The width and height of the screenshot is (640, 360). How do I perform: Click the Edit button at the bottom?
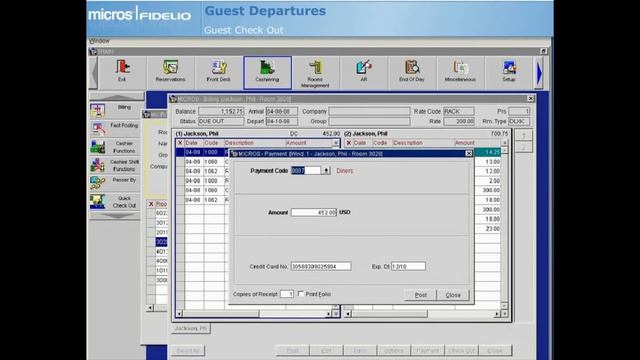[x=326, y=350]
